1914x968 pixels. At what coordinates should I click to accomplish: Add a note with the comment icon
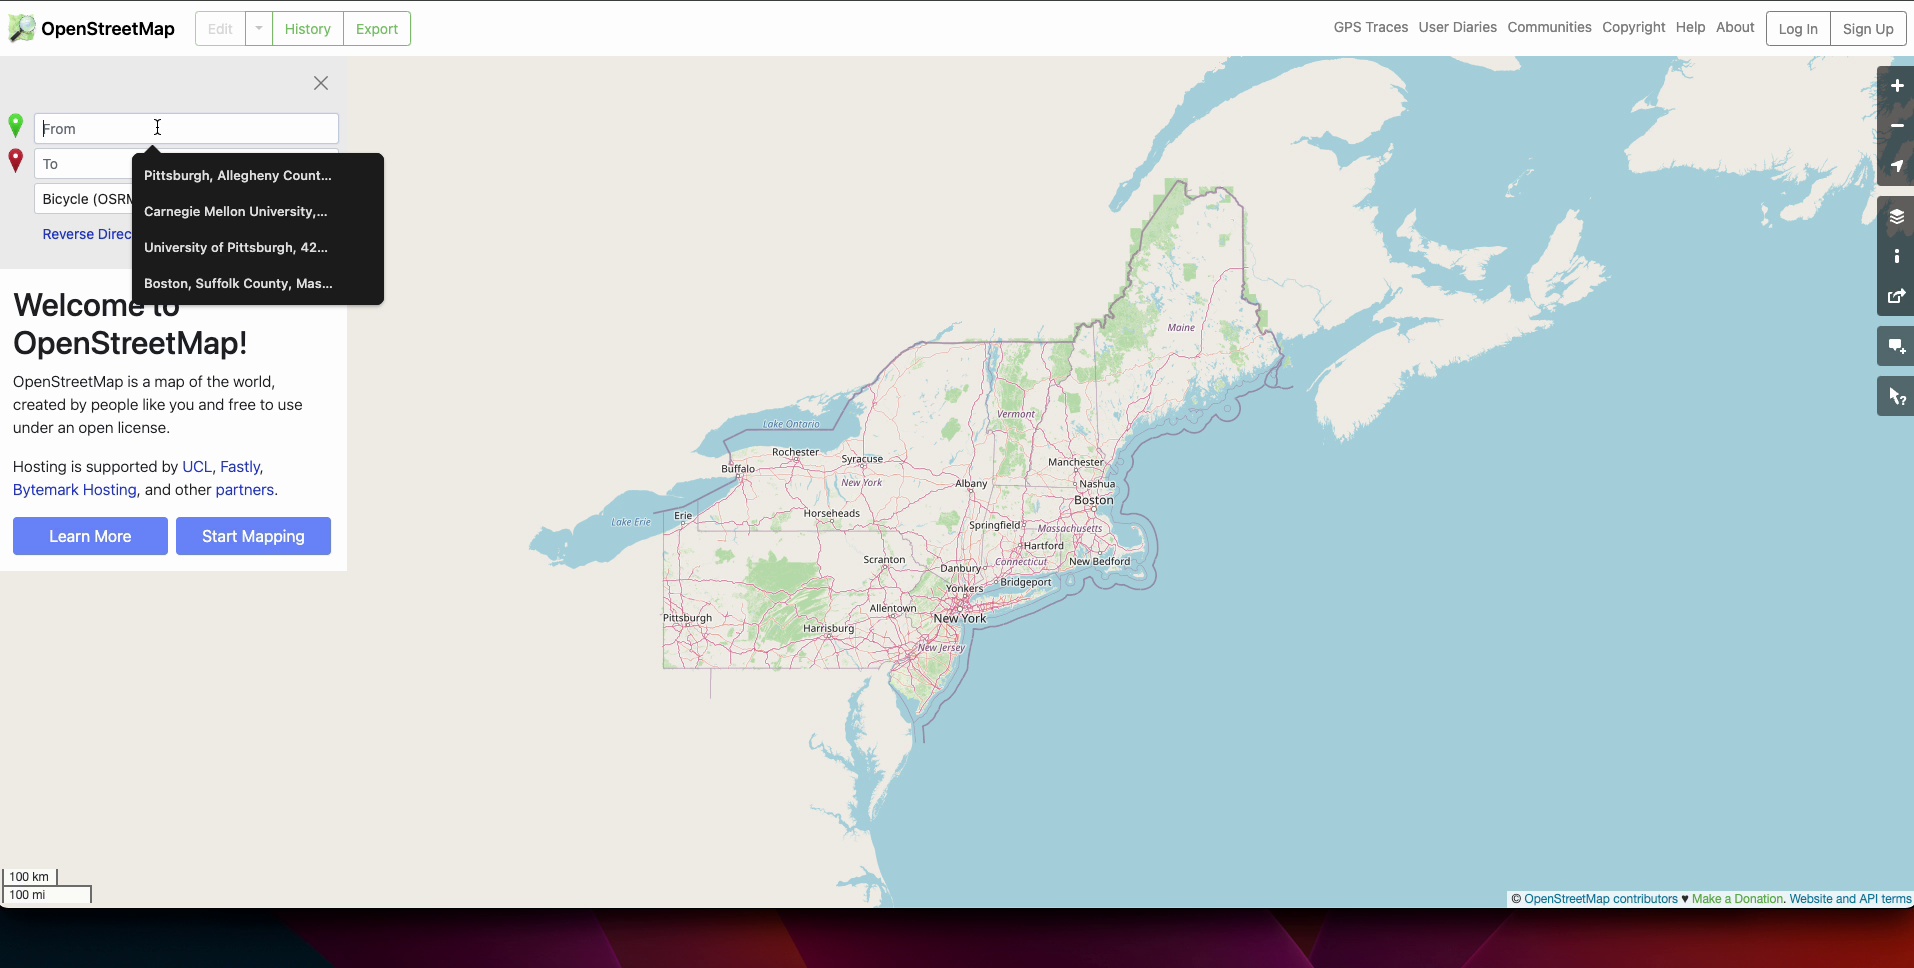(x=1896, y=347)
